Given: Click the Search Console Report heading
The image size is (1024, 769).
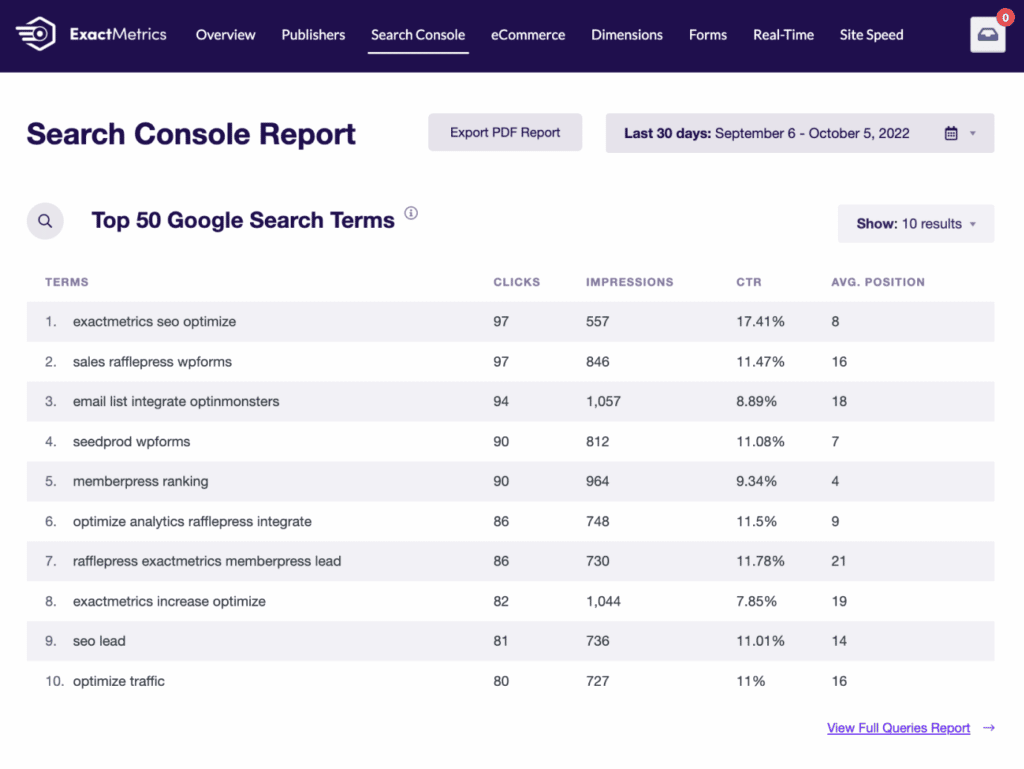Looking at the screenshot, I should tap(191, 134).
